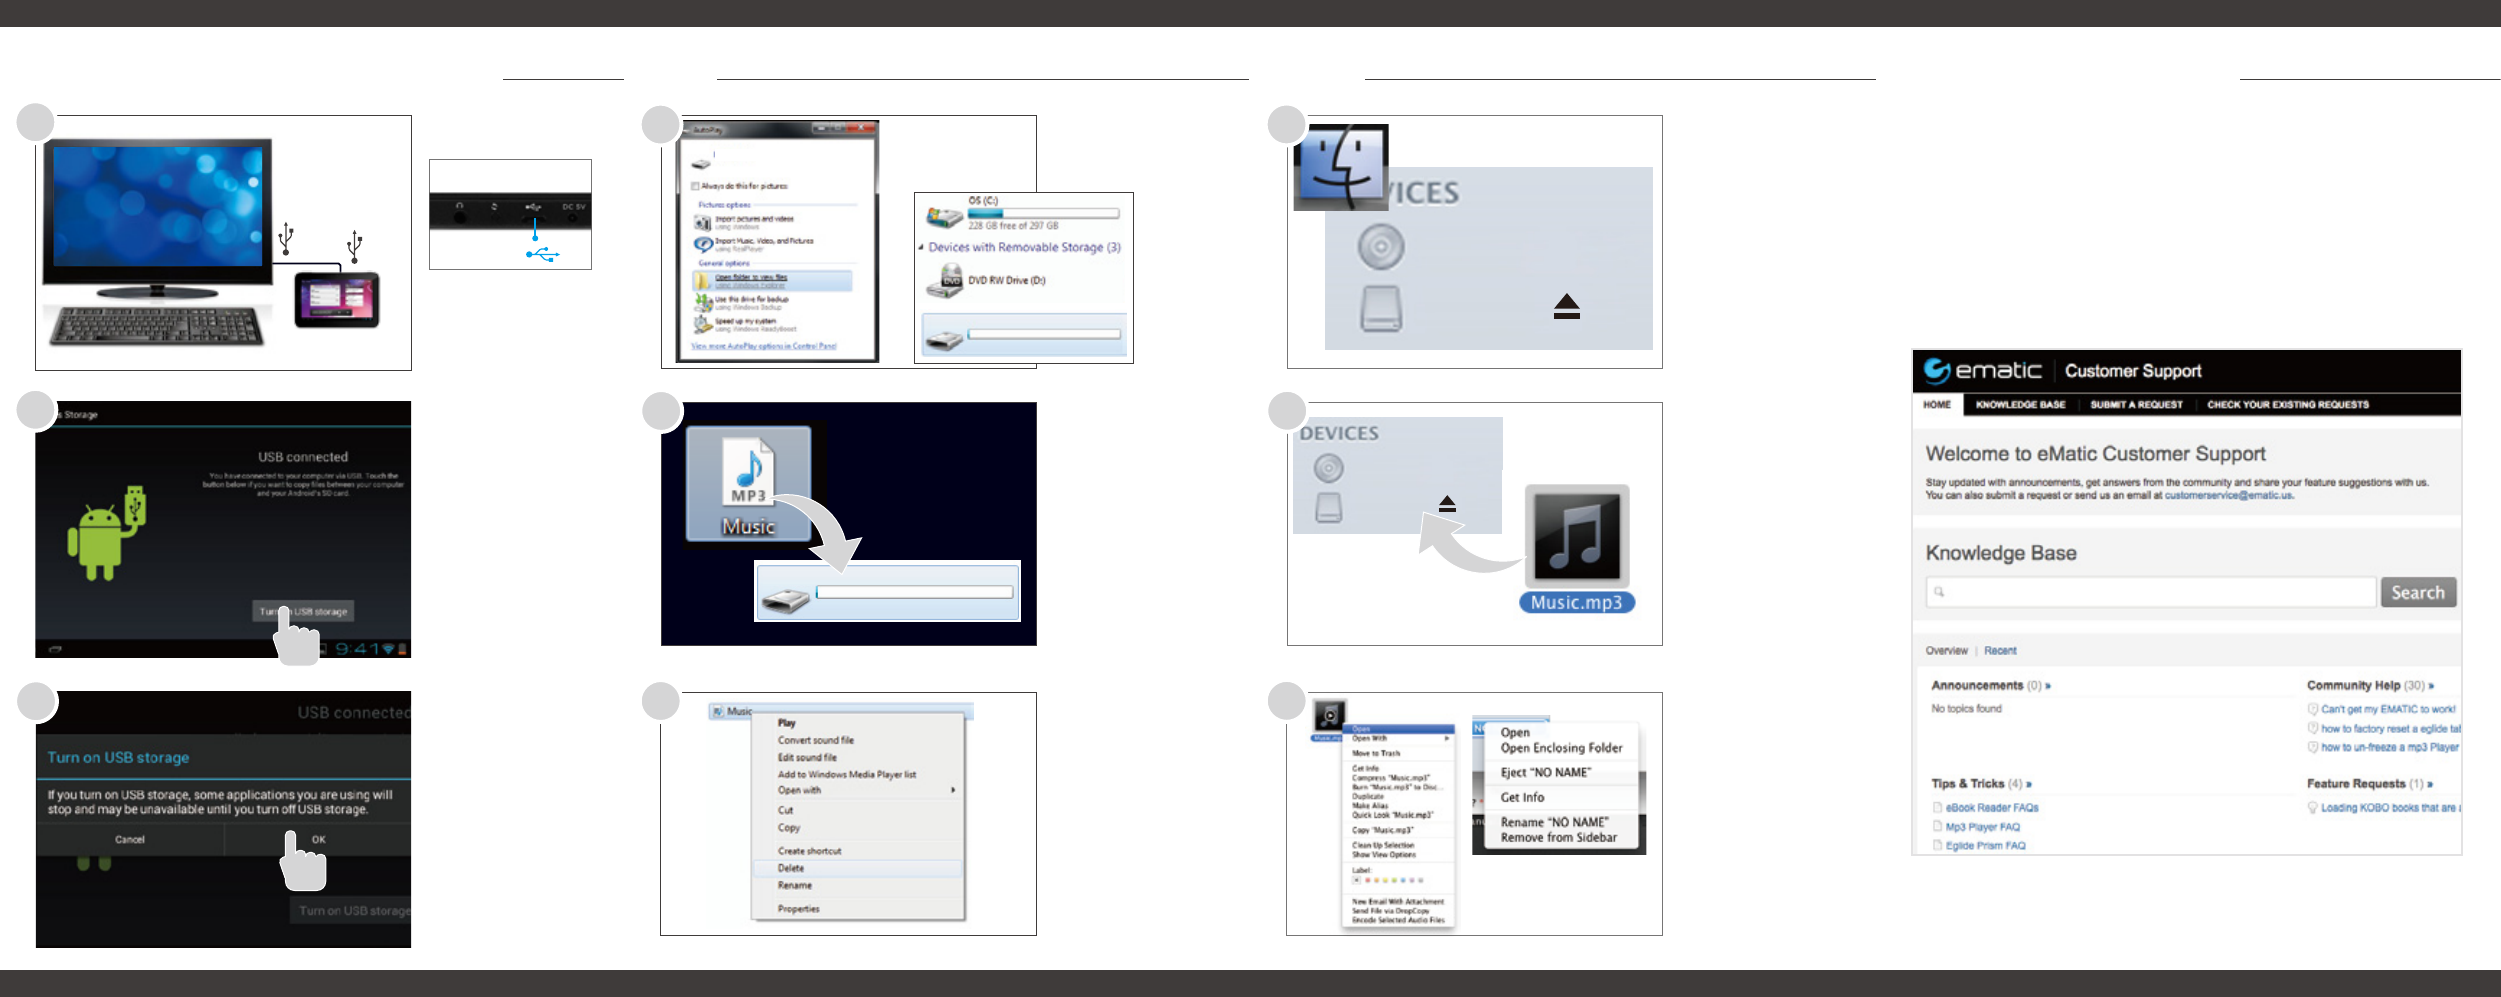
Task: Select the red Label color dot
Action: pyautogui.click(x=1367, y=881)
